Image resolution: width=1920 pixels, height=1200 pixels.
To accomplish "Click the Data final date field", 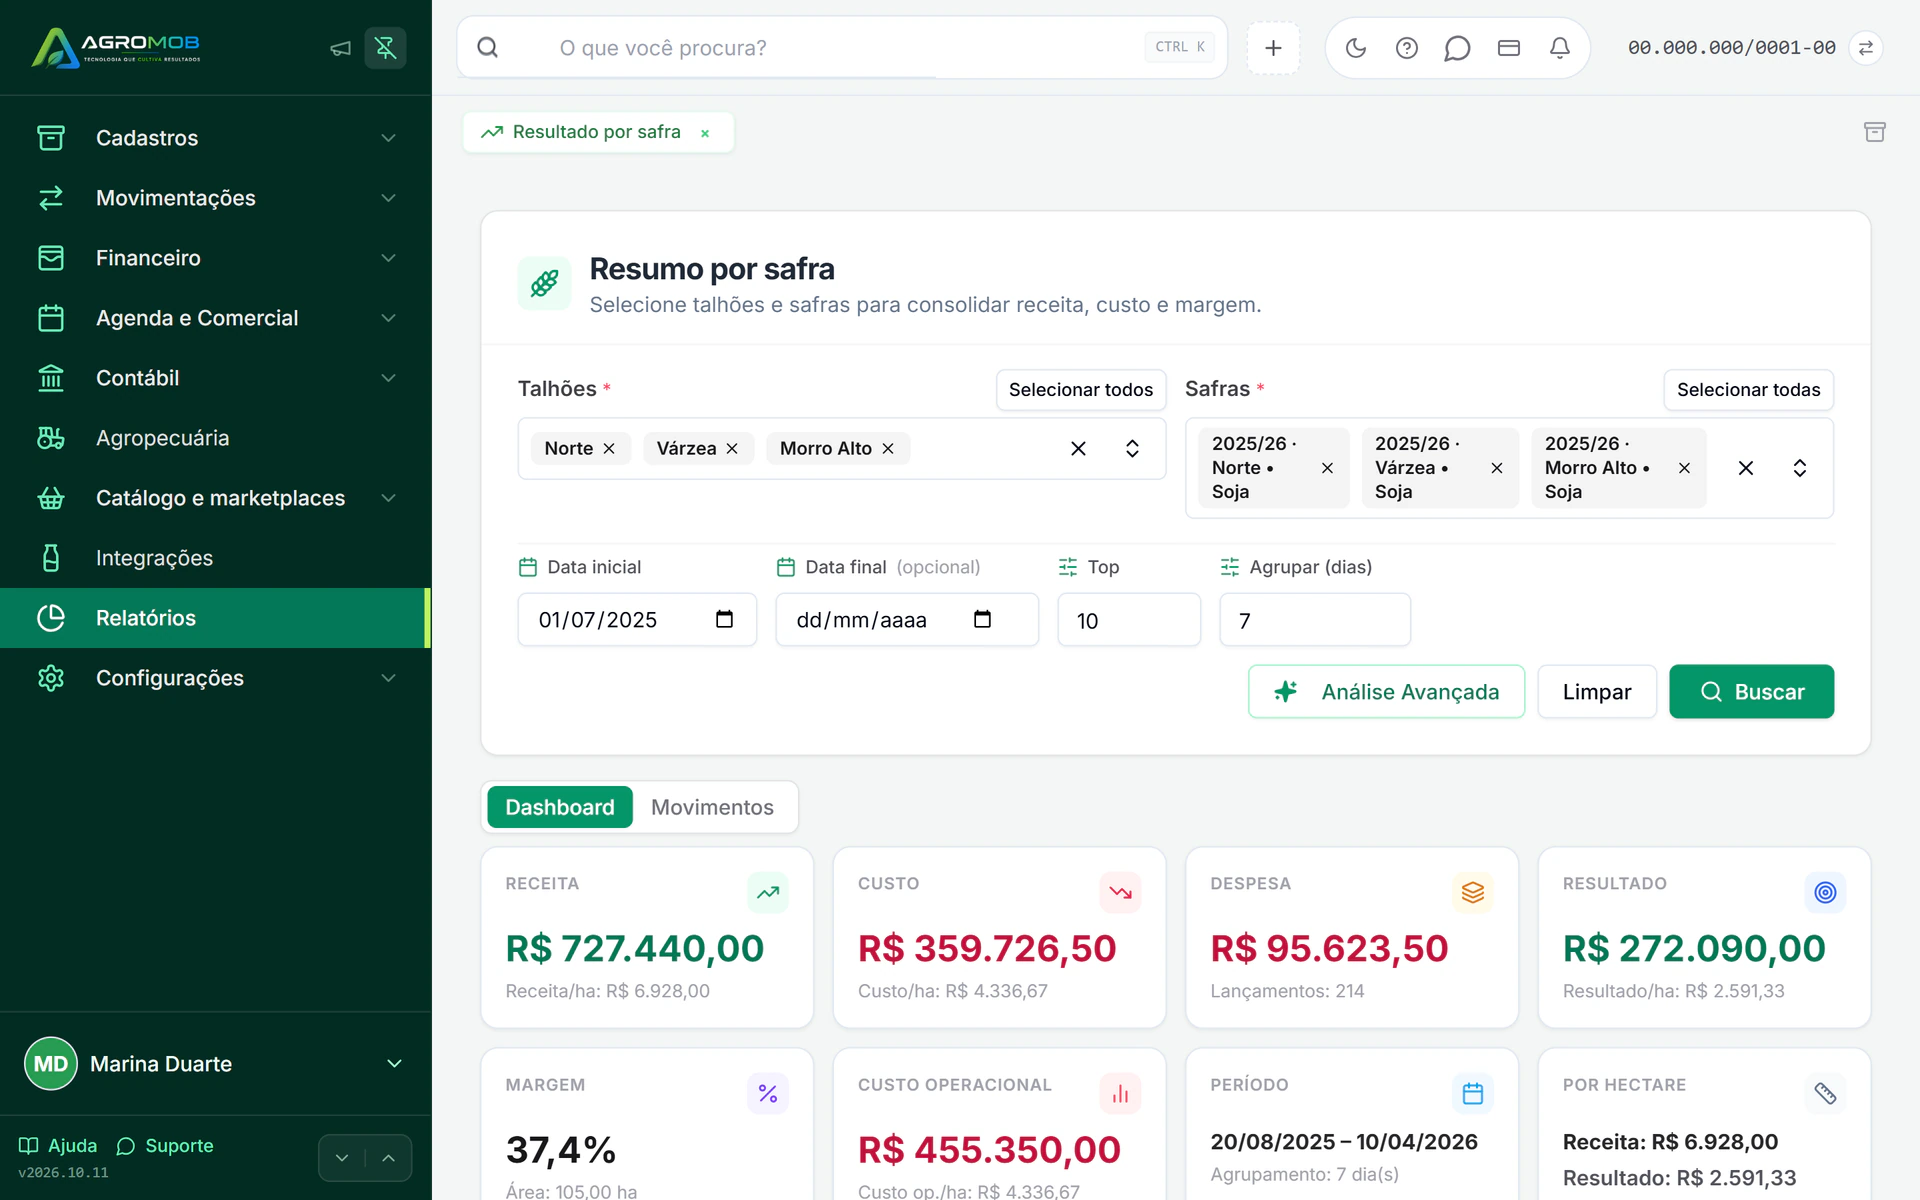I will pos(907,620).
